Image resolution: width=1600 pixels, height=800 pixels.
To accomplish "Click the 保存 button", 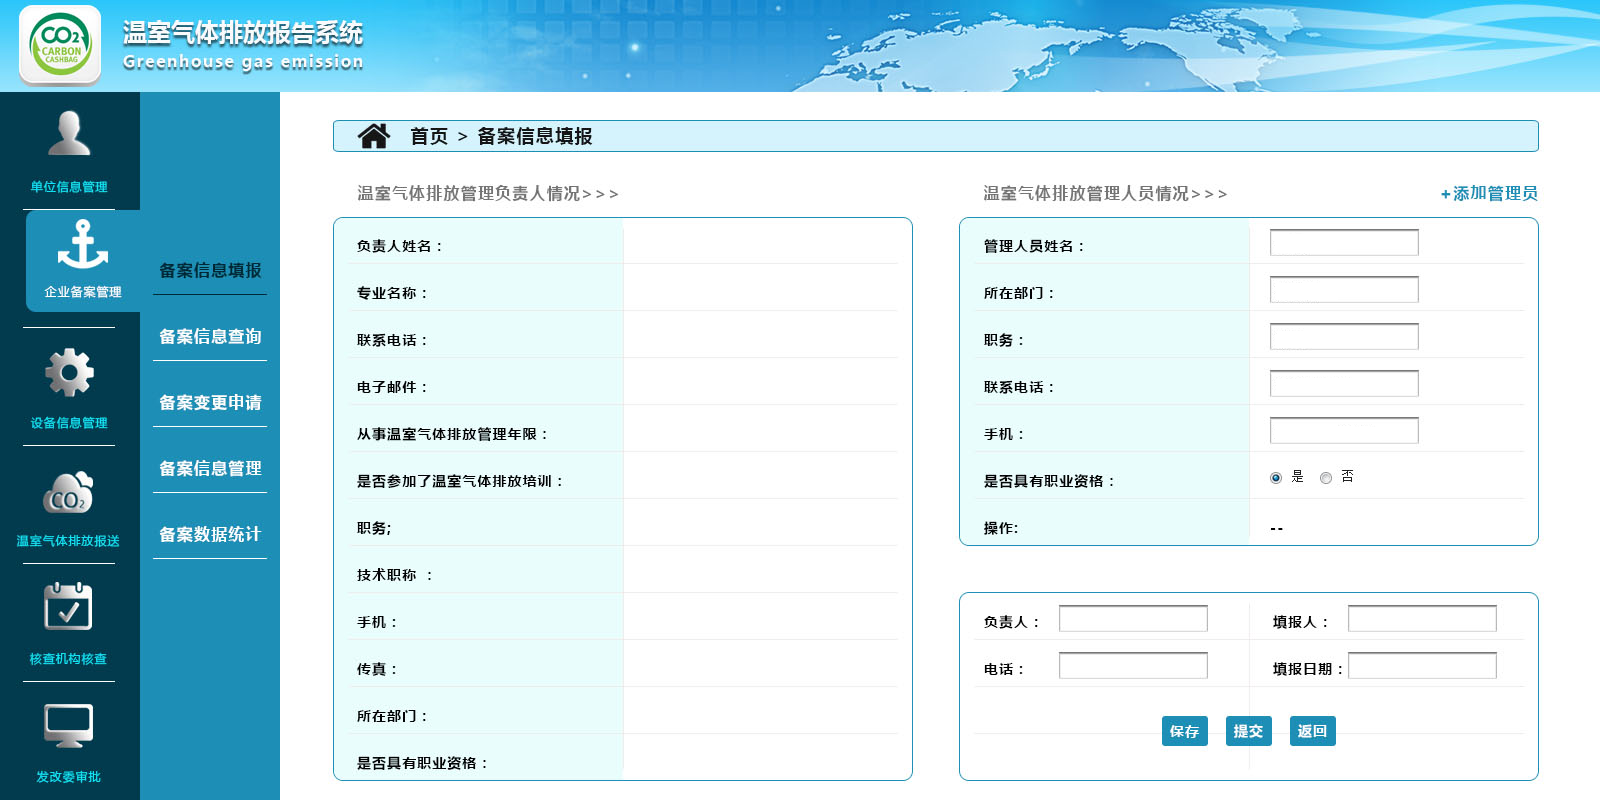I will tap(1185, 731).
